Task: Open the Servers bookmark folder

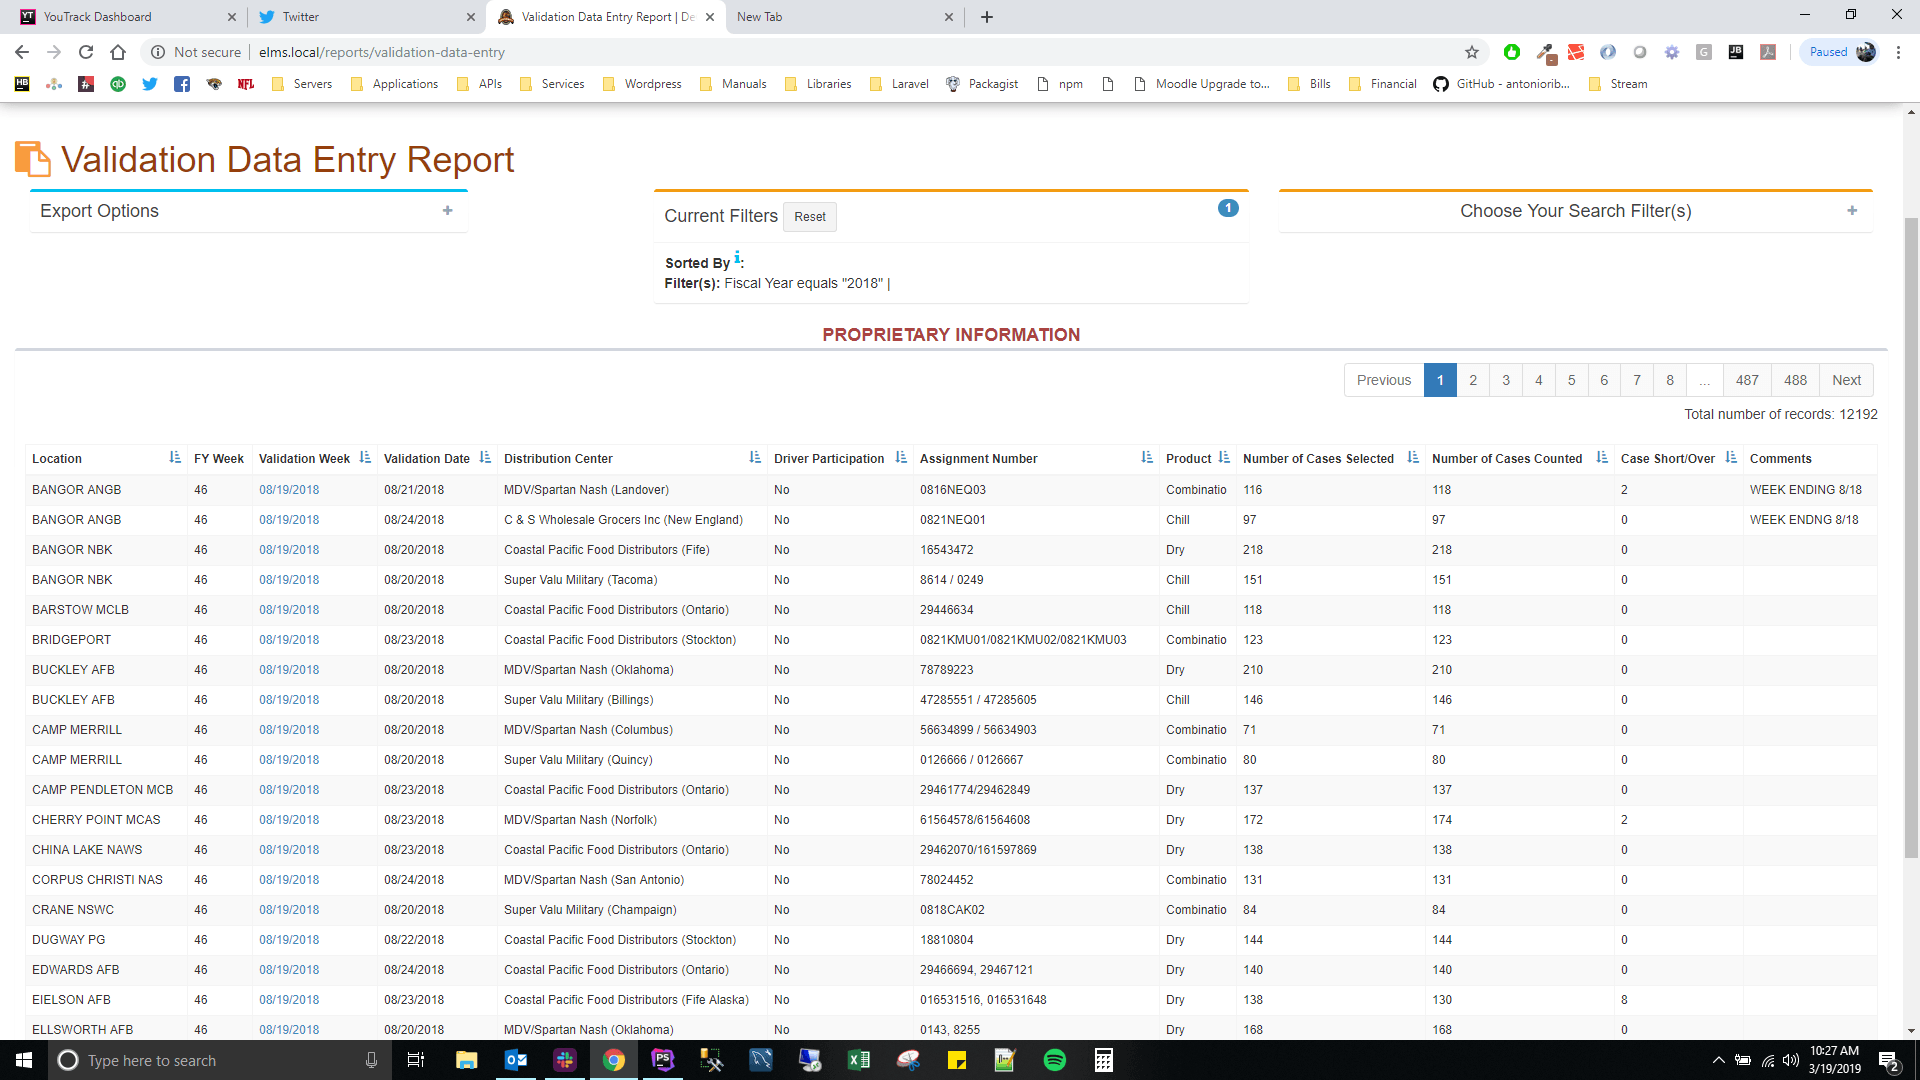Action: pyautogui.click(x=302, y=84)
